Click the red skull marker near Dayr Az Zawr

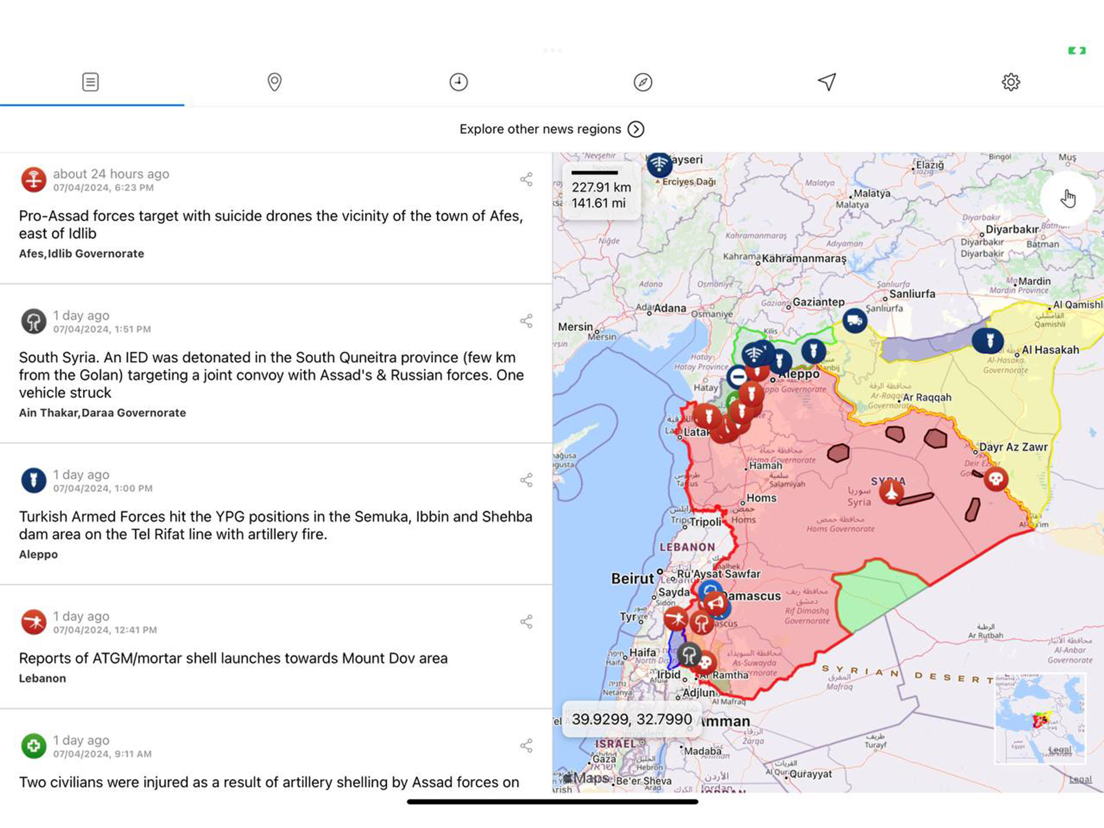pos(995,480)
